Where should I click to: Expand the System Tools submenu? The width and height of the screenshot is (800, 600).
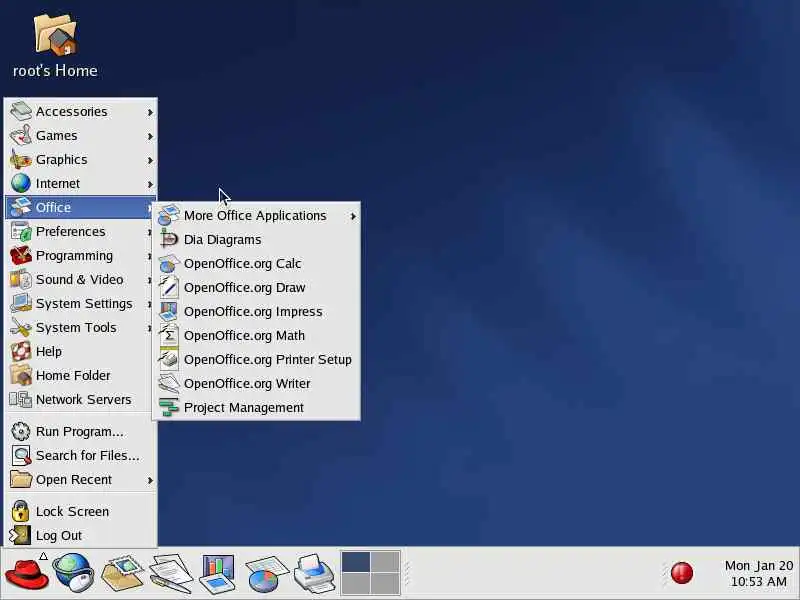pos(81,327)
